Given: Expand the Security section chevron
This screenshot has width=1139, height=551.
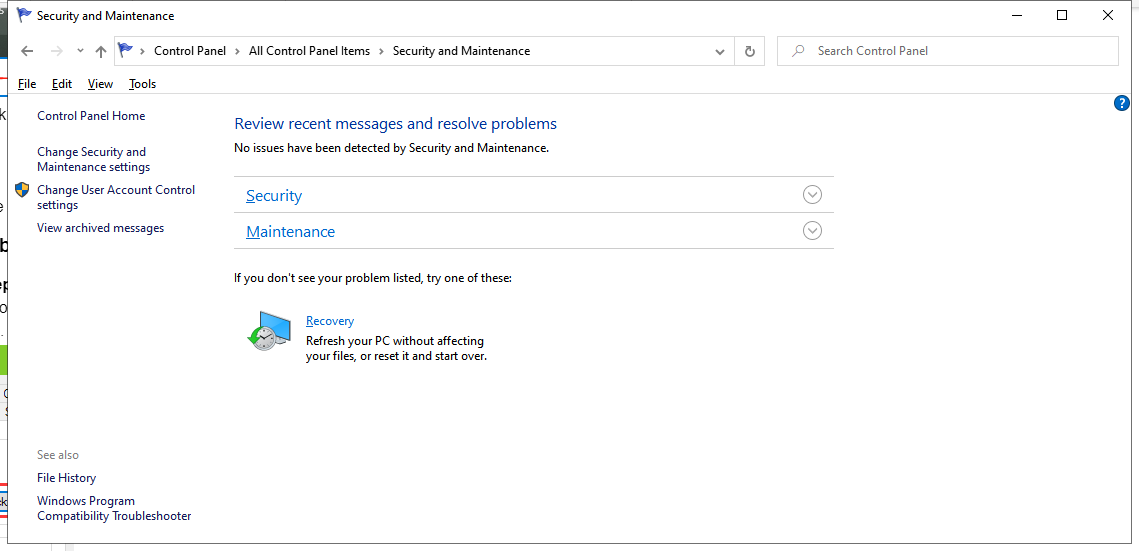Looking at the screenshot, I should coord(812,195).
